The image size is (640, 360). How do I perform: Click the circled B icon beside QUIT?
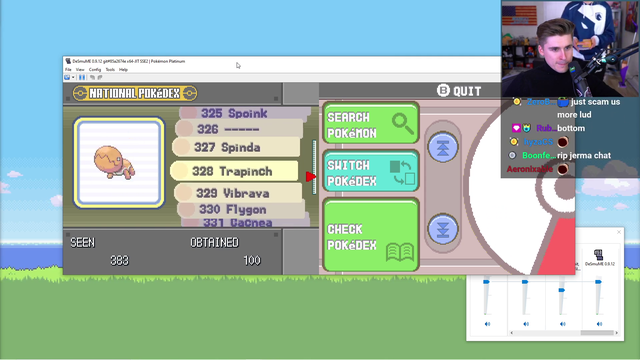(443, 90)
